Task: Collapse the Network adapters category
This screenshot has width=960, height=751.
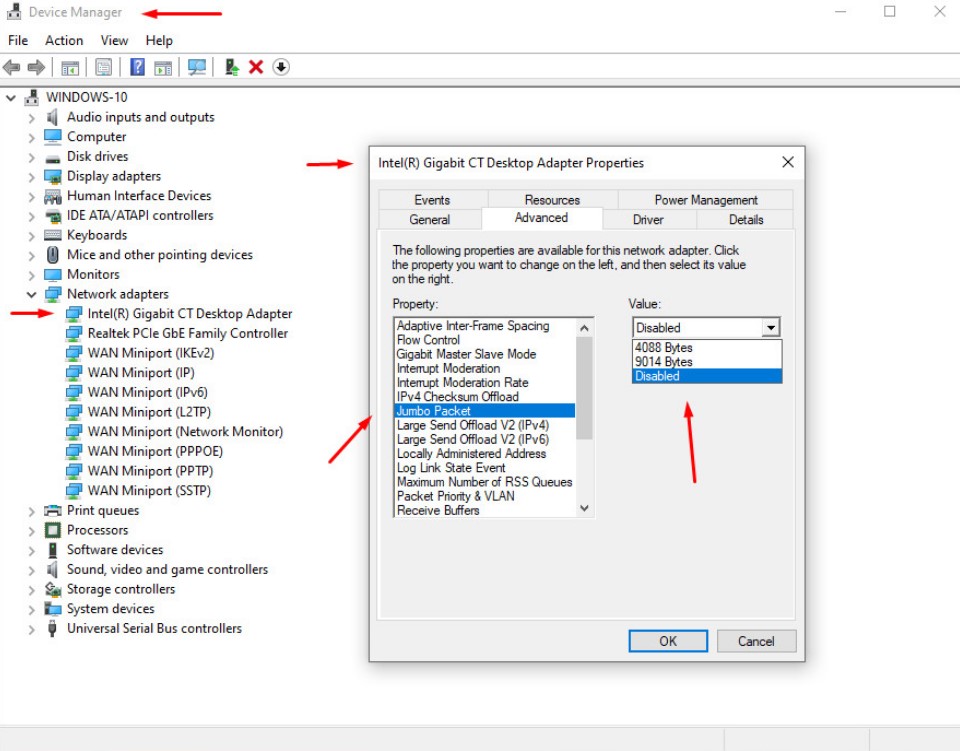Action: 32,294
